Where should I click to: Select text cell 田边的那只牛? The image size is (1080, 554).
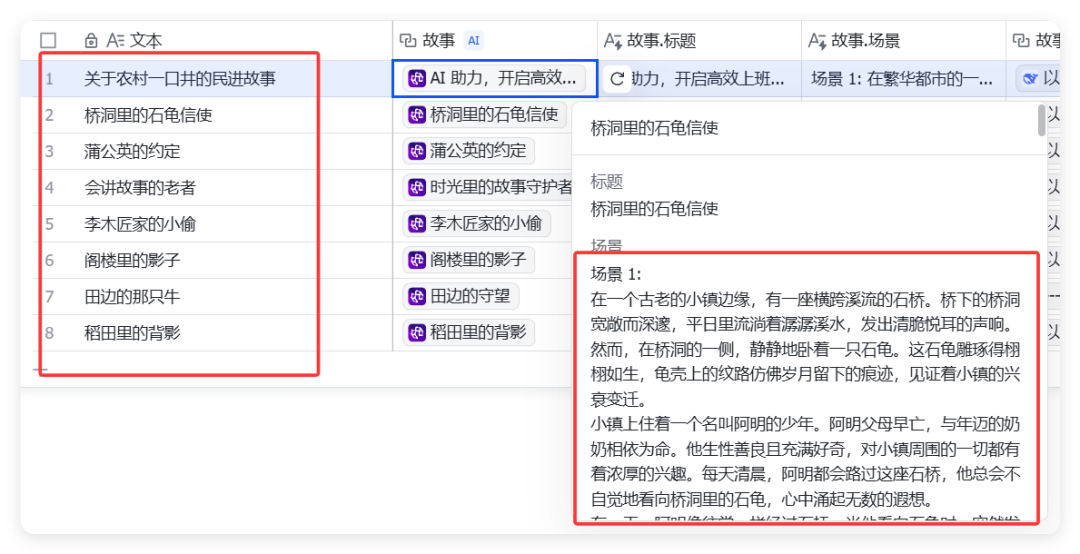point(132,297)
